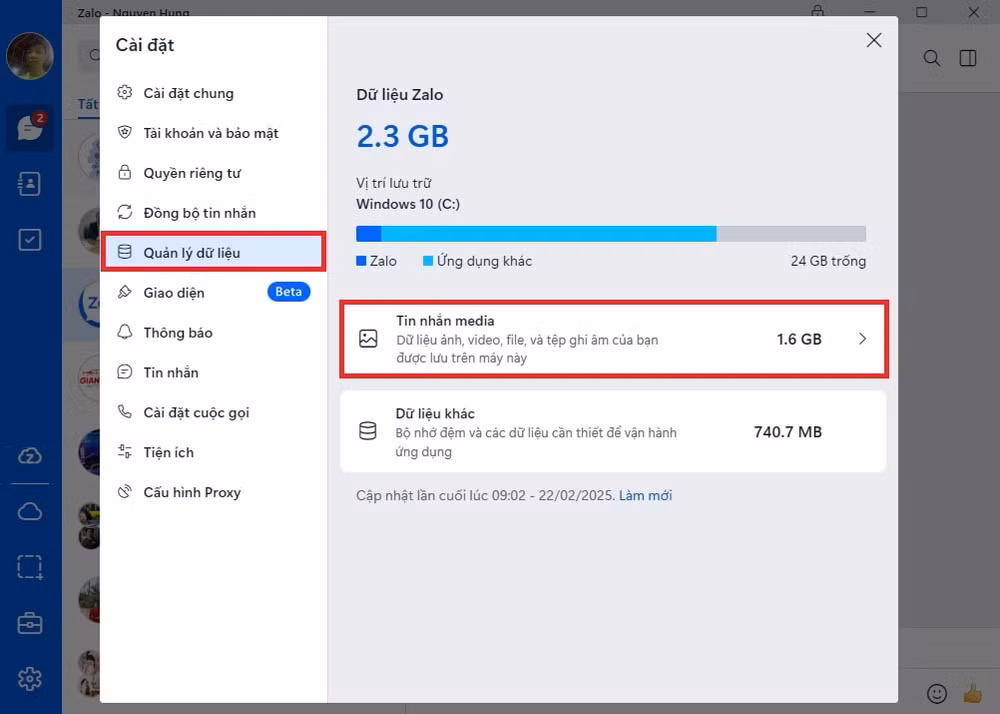The width and height of the screenshot is (1000, 714).
Task: Click the phone icon beside Cài đặt cuộc gọi
Action: pyautogui.click(x=125, y=412)
